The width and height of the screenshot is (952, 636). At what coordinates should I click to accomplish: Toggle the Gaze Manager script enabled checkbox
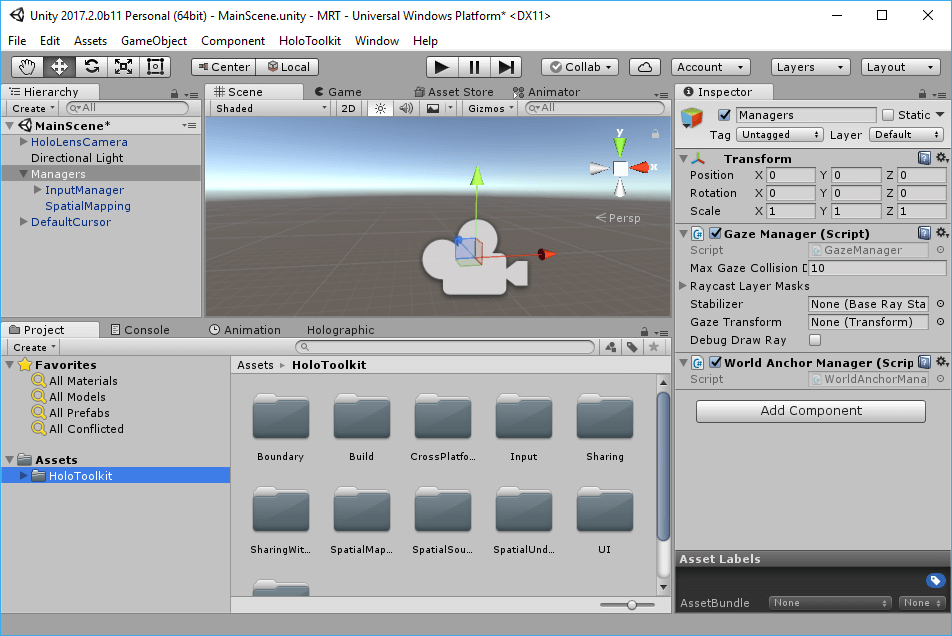715,233
